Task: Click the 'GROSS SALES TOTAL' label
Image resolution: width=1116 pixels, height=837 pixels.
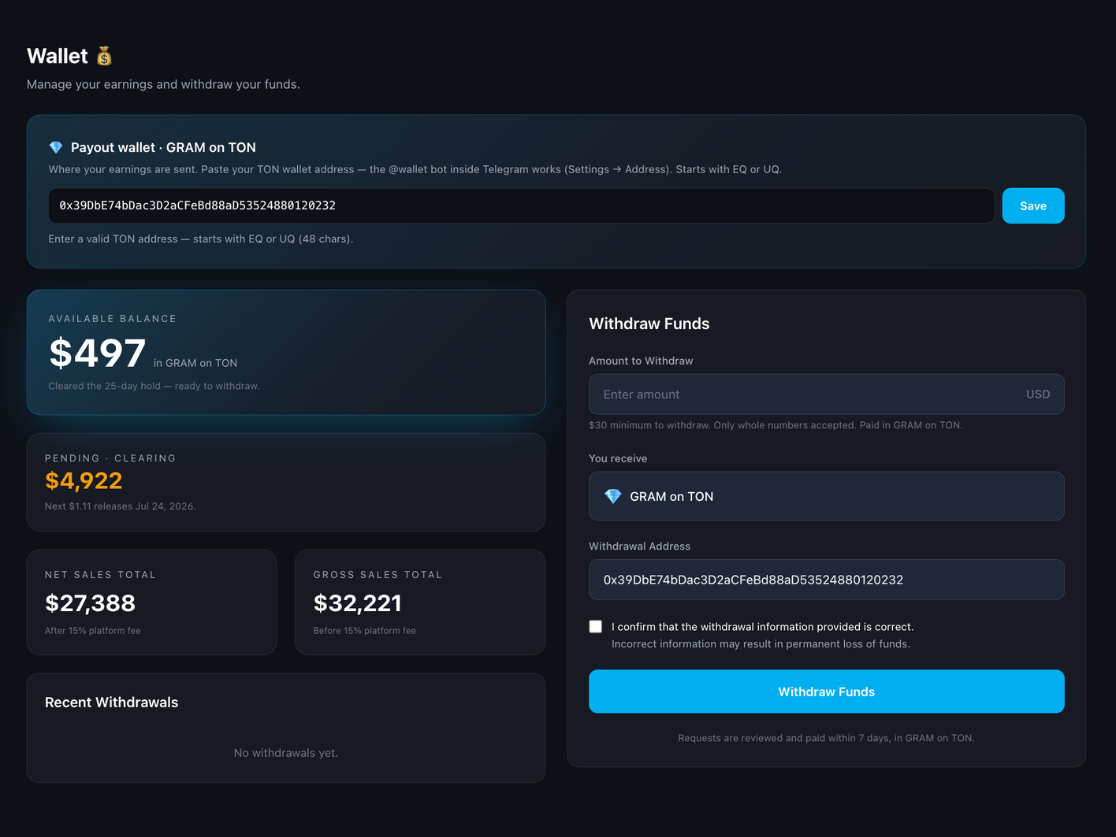Action: (x=378, y=574)
